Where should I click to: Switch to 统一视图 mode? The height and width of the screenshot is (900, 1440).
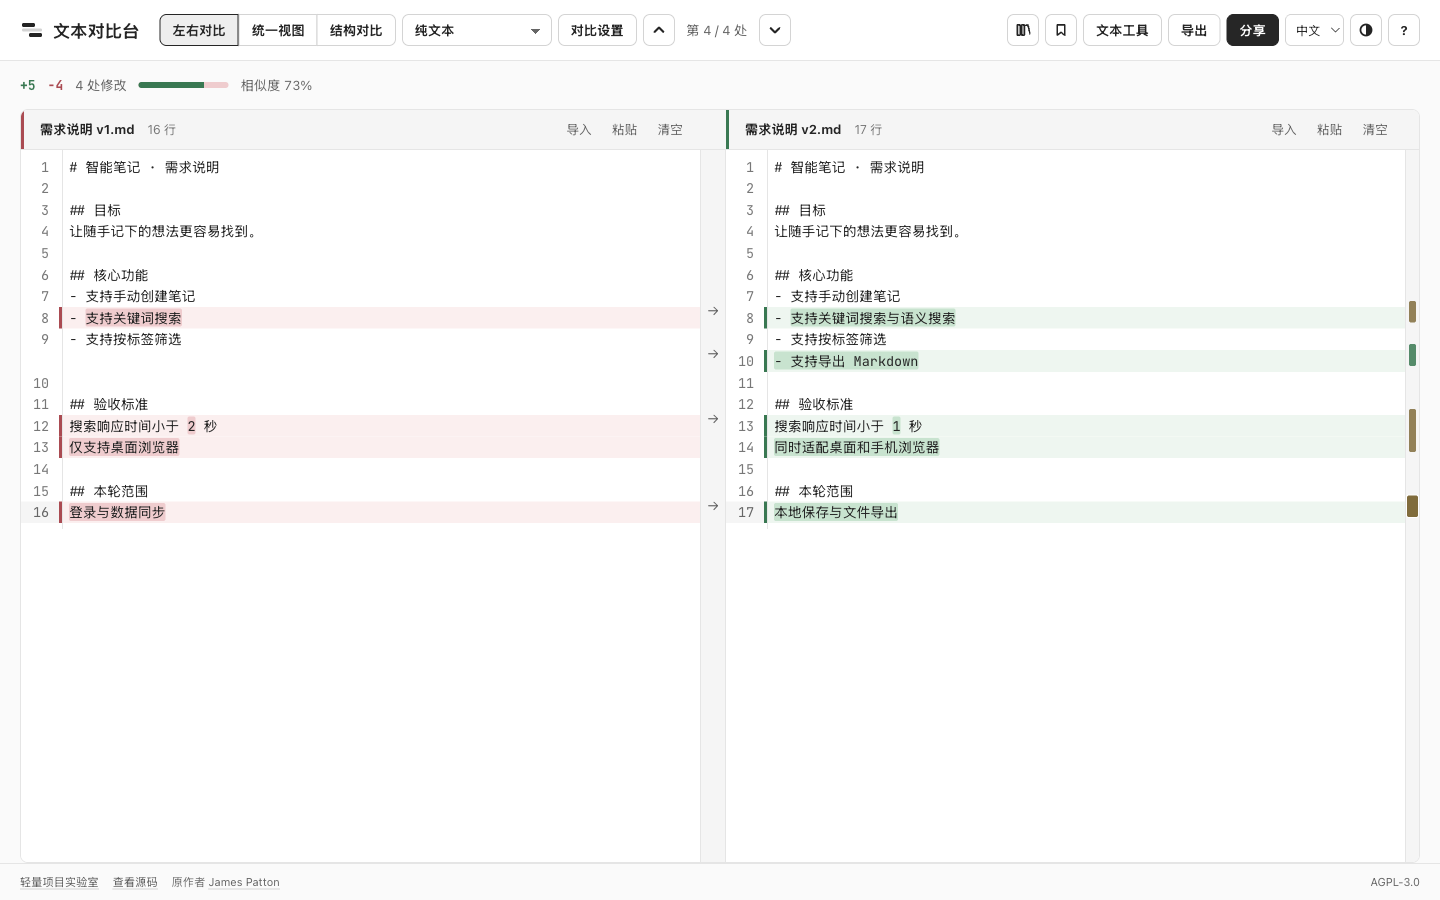click(278, 30)
